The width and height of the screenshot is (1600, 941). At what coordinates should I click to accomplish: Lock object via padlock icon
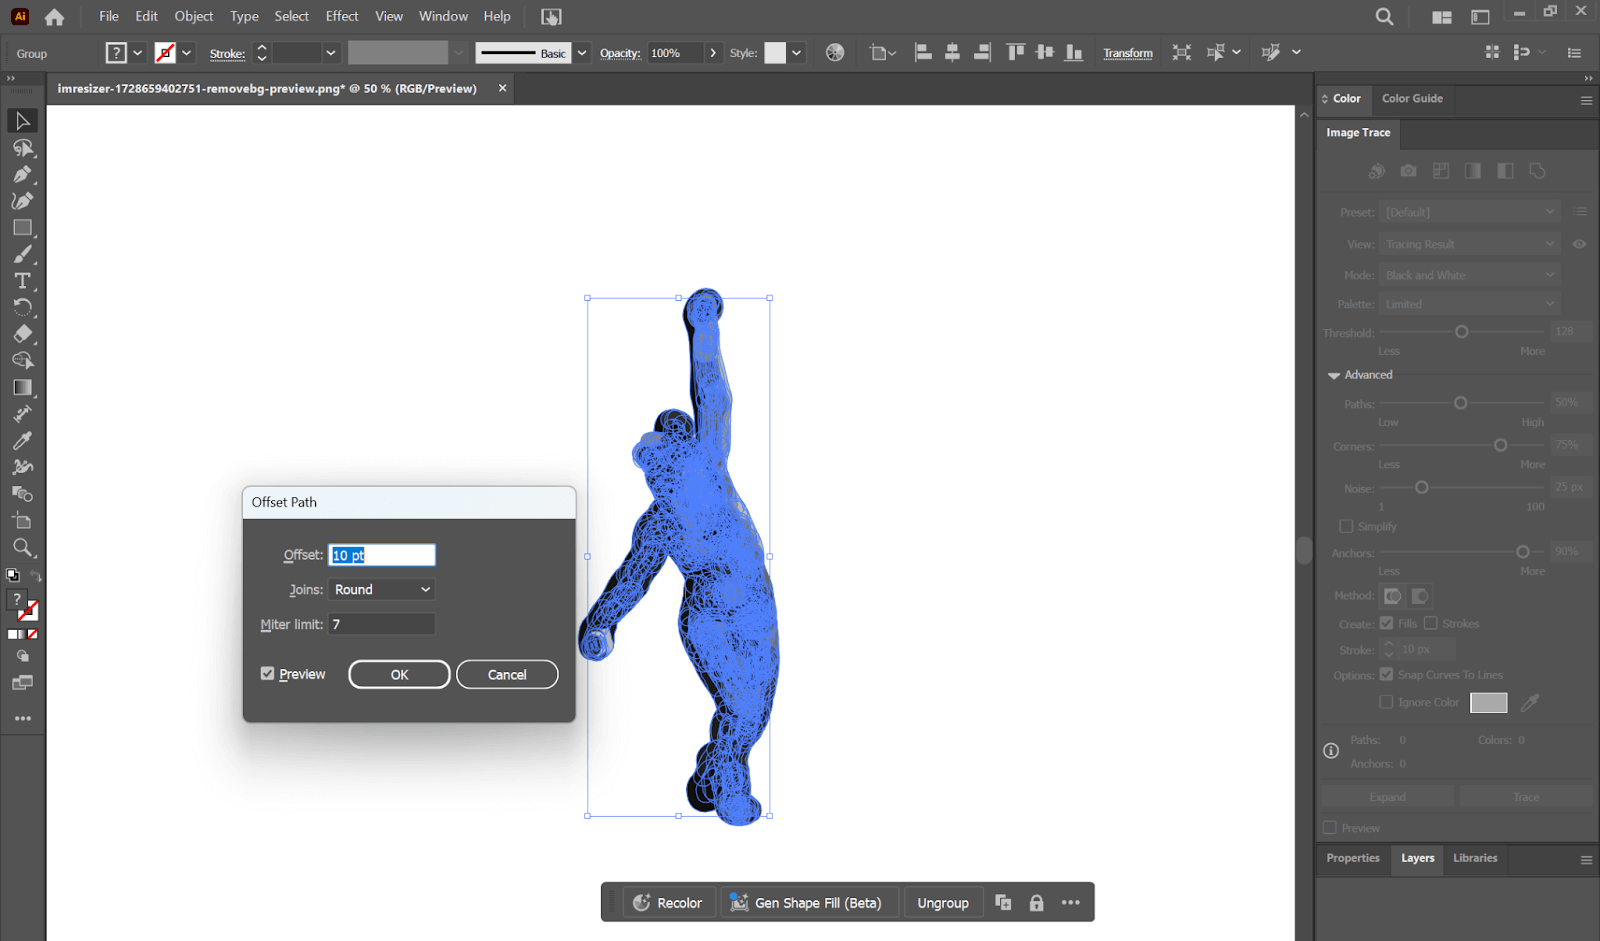[x=1036, y=903]
